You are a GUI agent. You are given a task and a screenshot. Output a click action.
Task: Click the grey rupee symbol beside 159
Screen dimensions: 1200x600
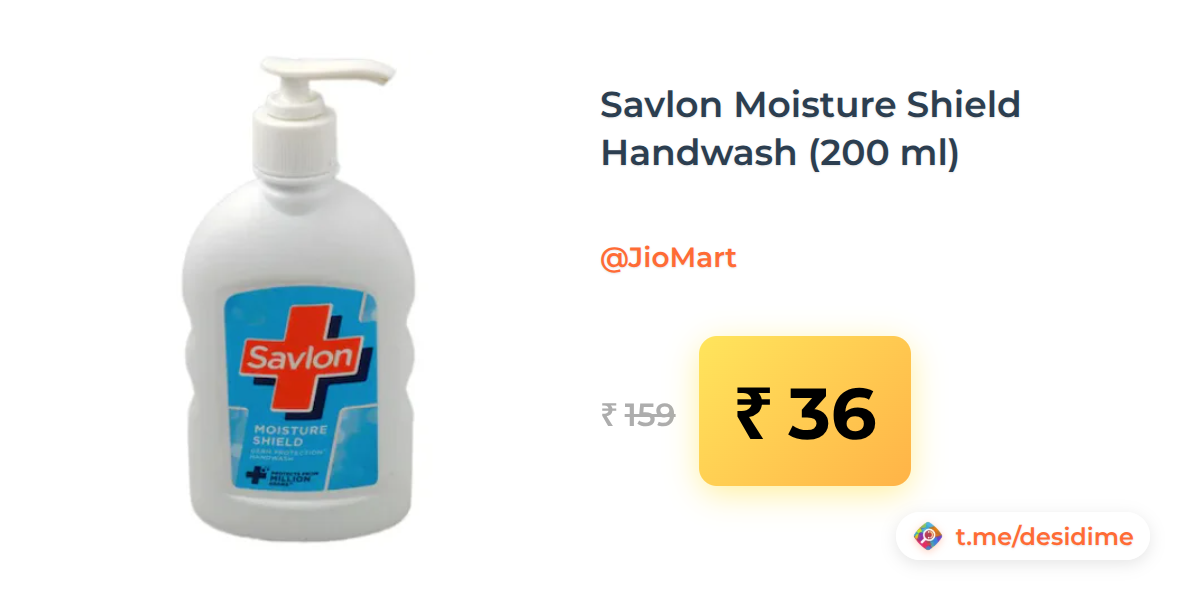(x=608, y=414)
